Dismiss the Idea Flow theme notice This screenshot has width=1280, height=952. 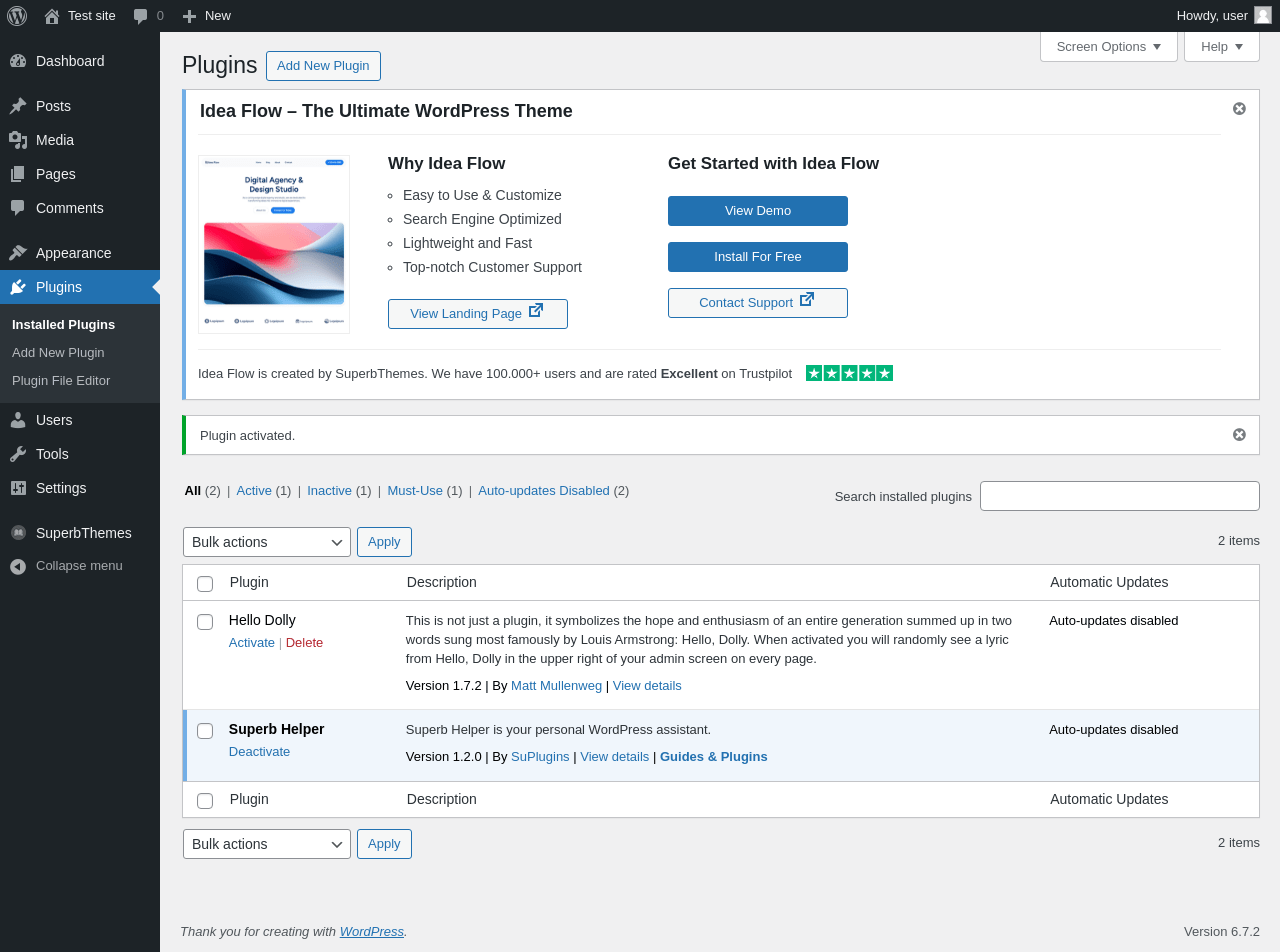pos(1239,108)
